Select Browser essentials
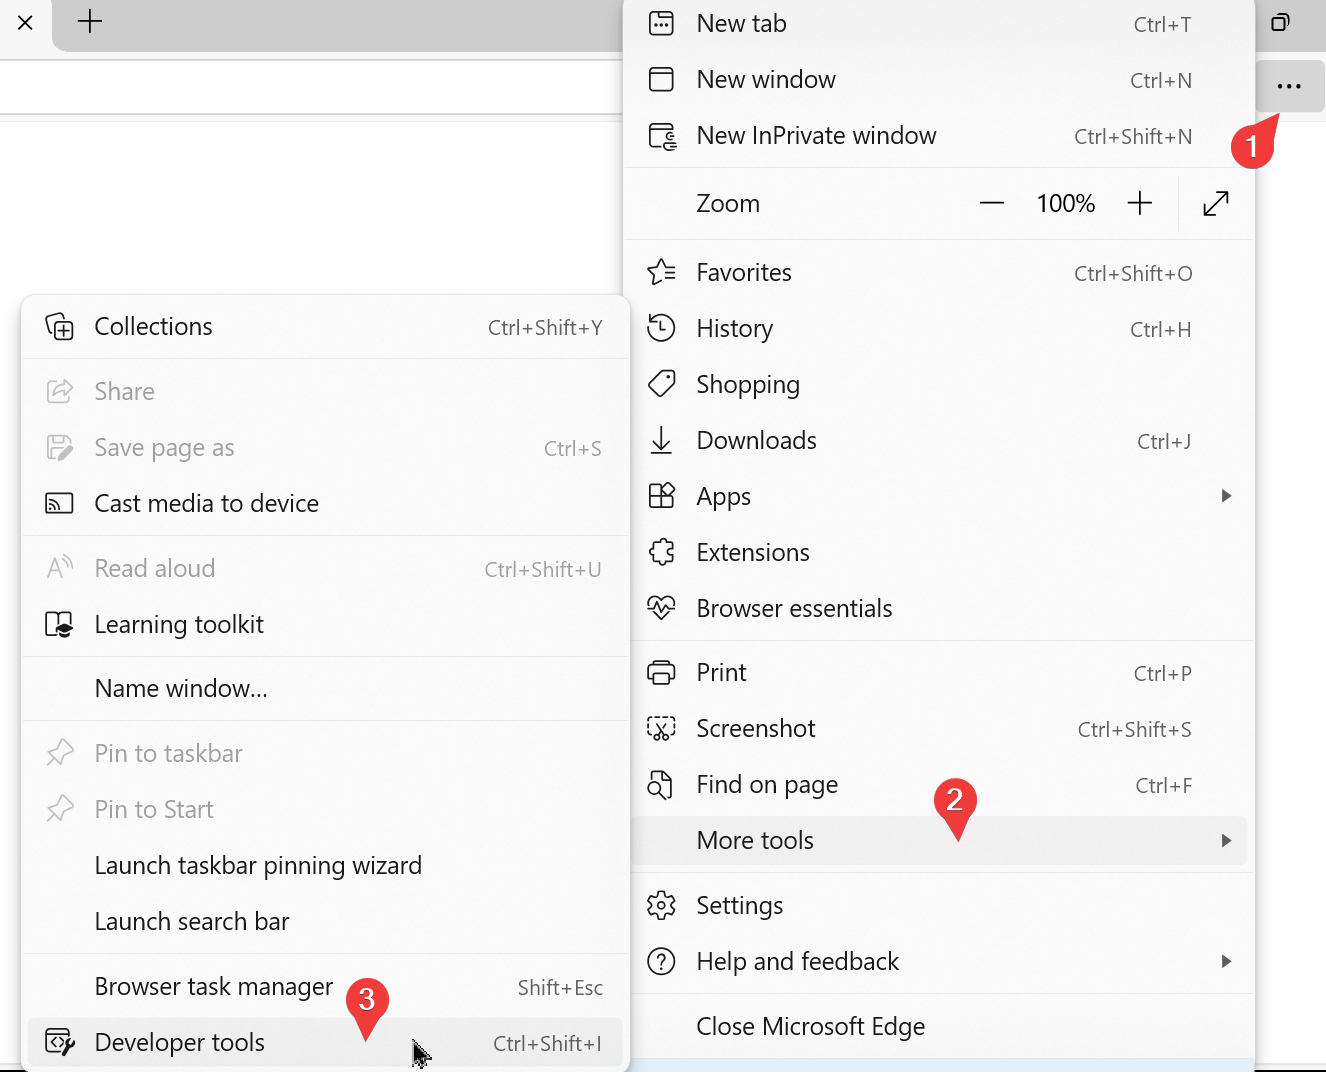 [938, 609]
